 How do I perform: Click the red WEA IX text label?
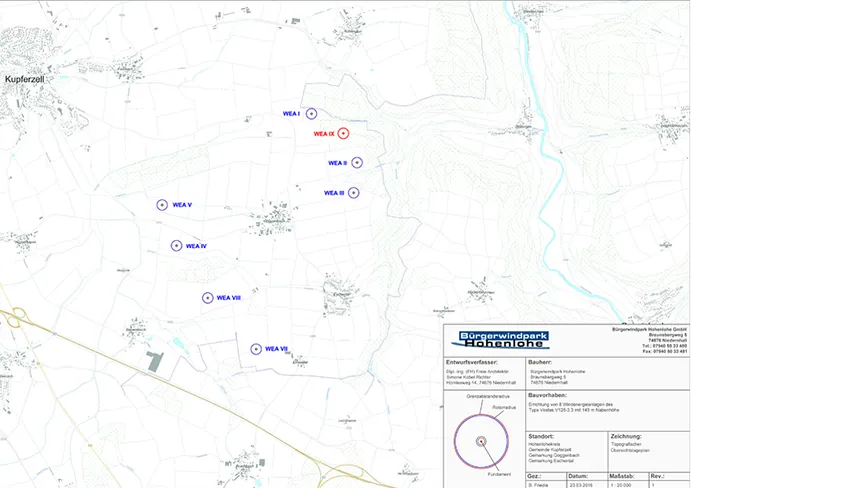324,133
